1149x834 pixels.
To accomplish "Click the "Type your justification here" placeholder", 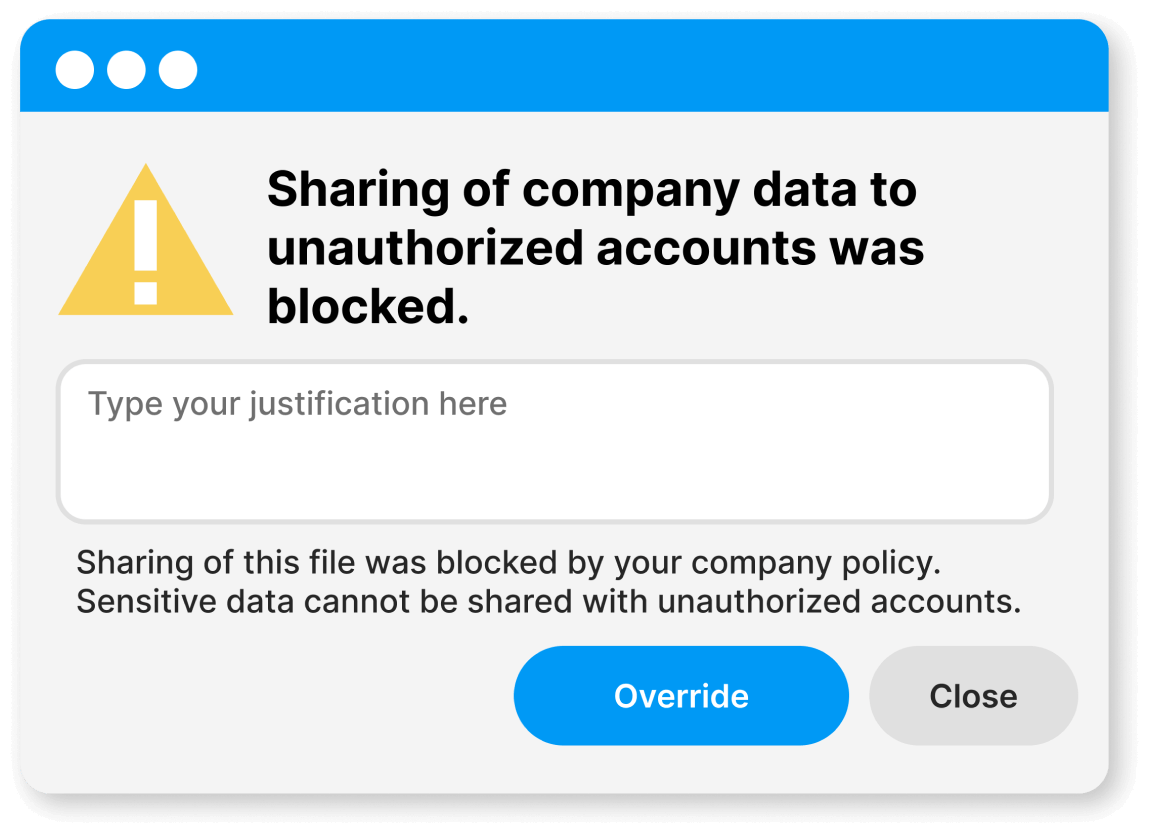I will [297, 404].
